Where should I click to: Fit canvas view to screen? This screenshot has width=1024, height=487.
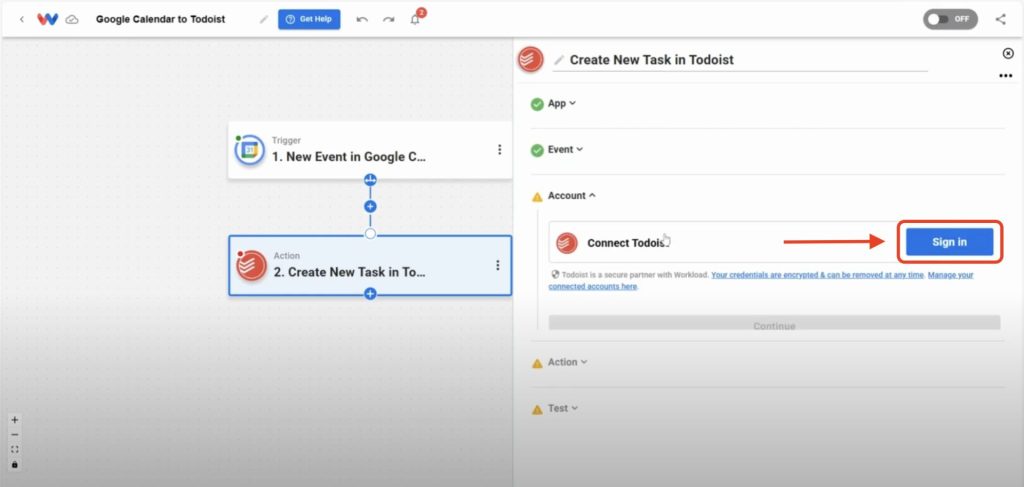15,450
